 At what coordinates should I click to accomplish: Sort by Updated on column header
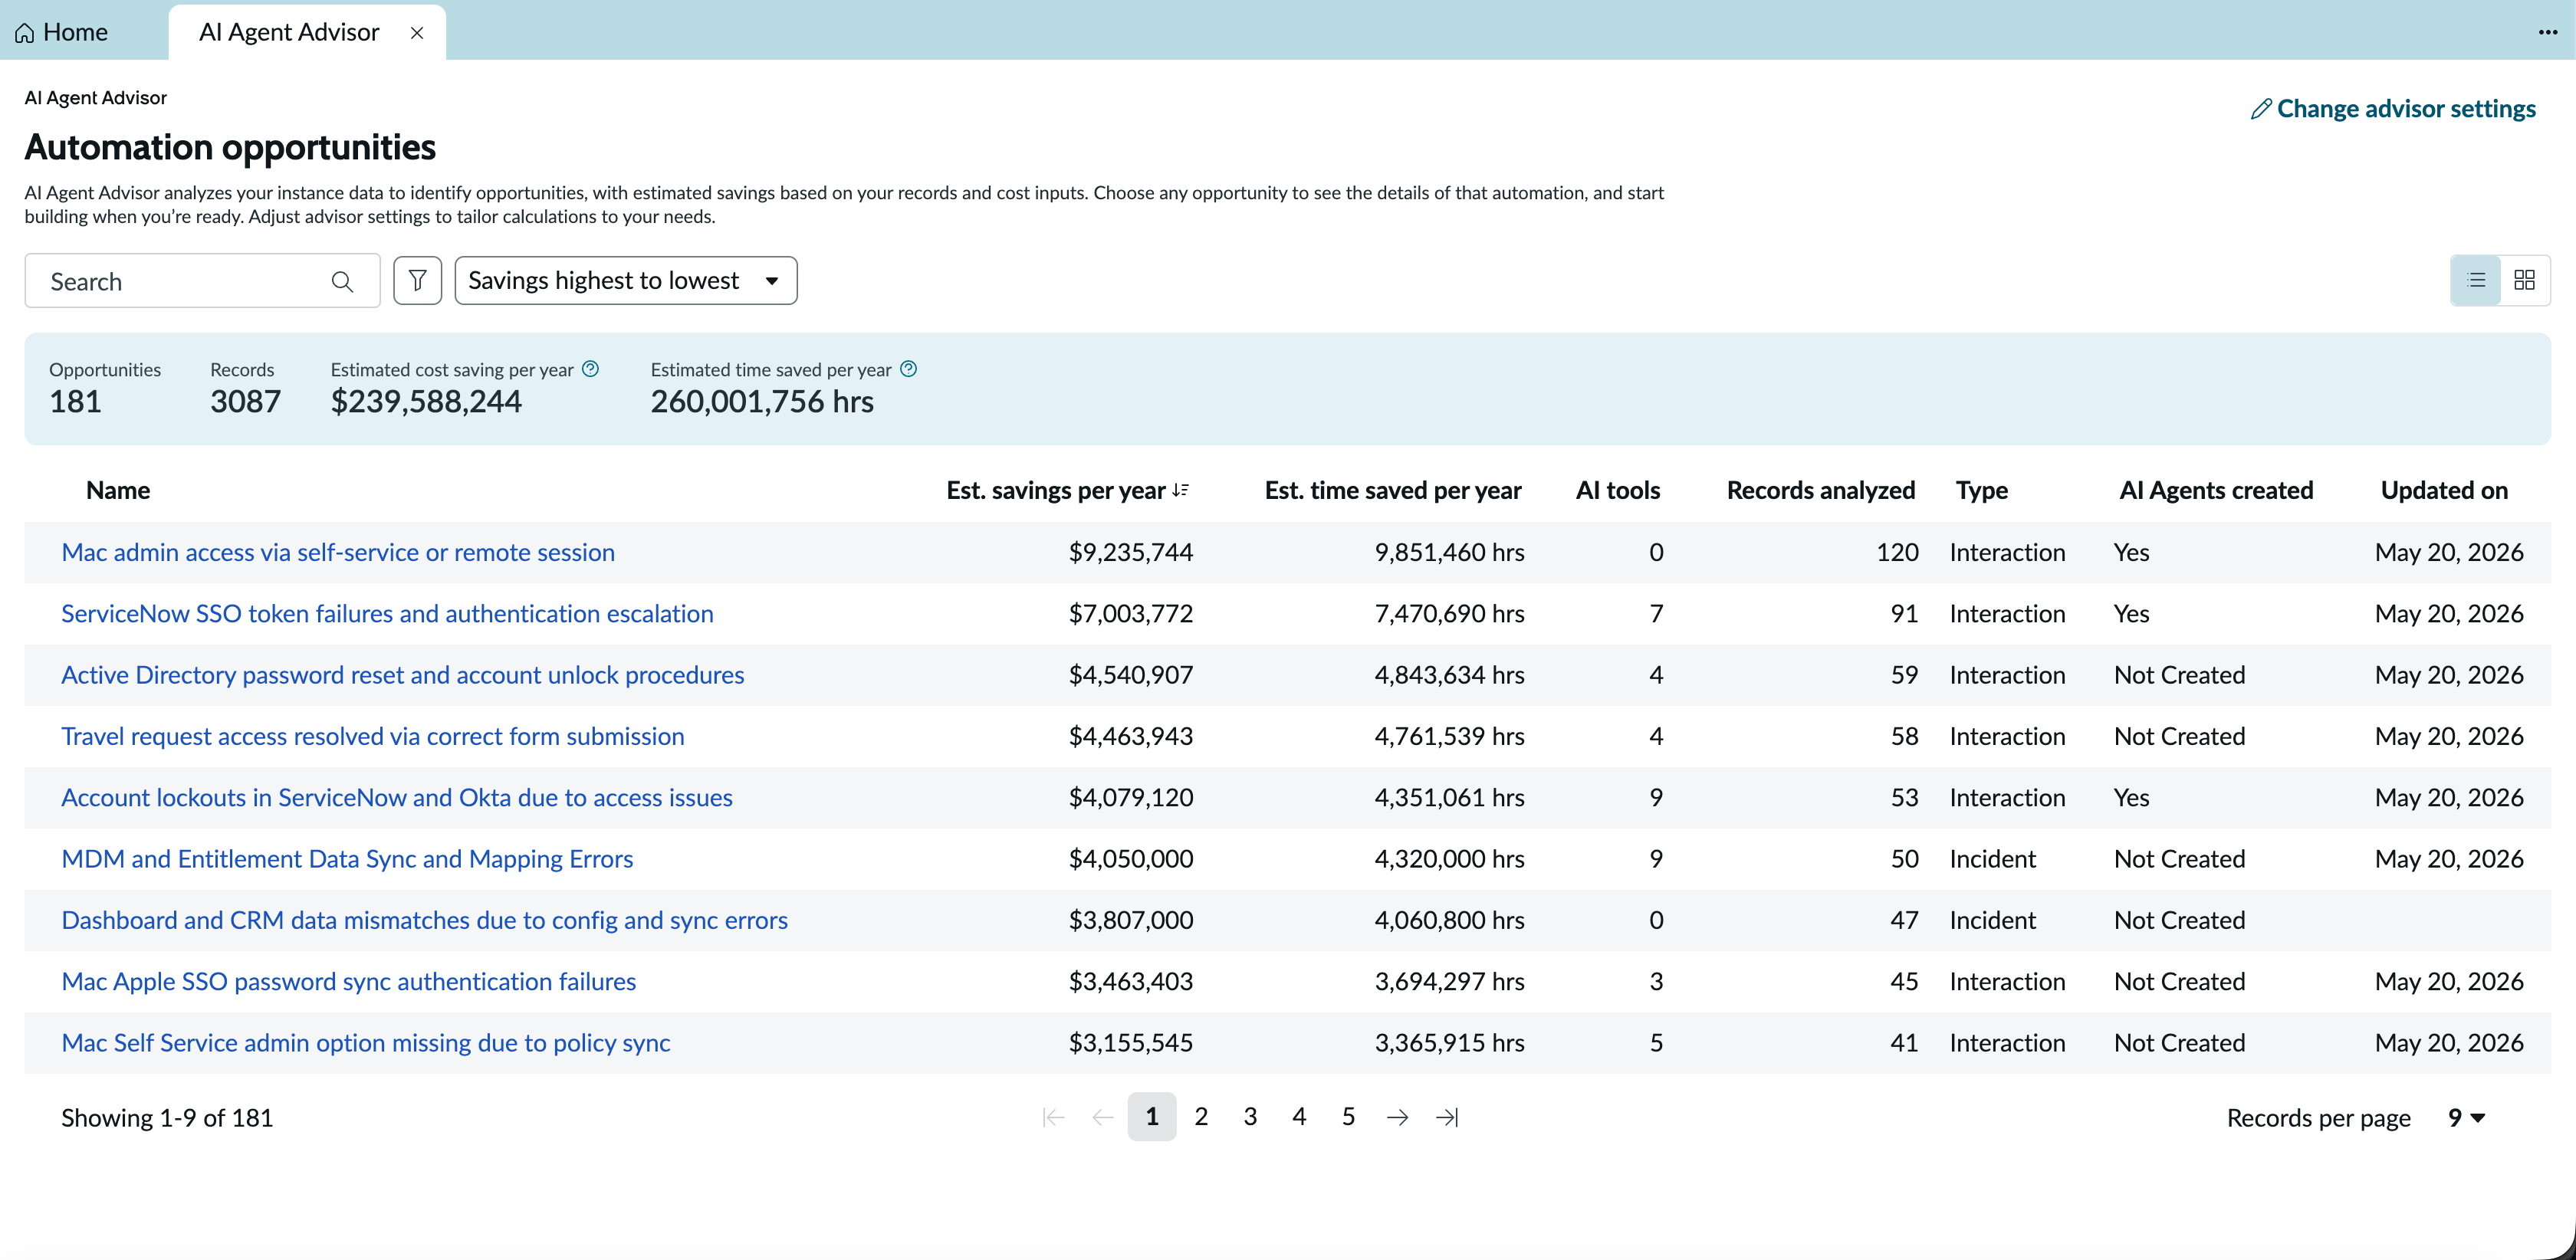[2444, 490]
